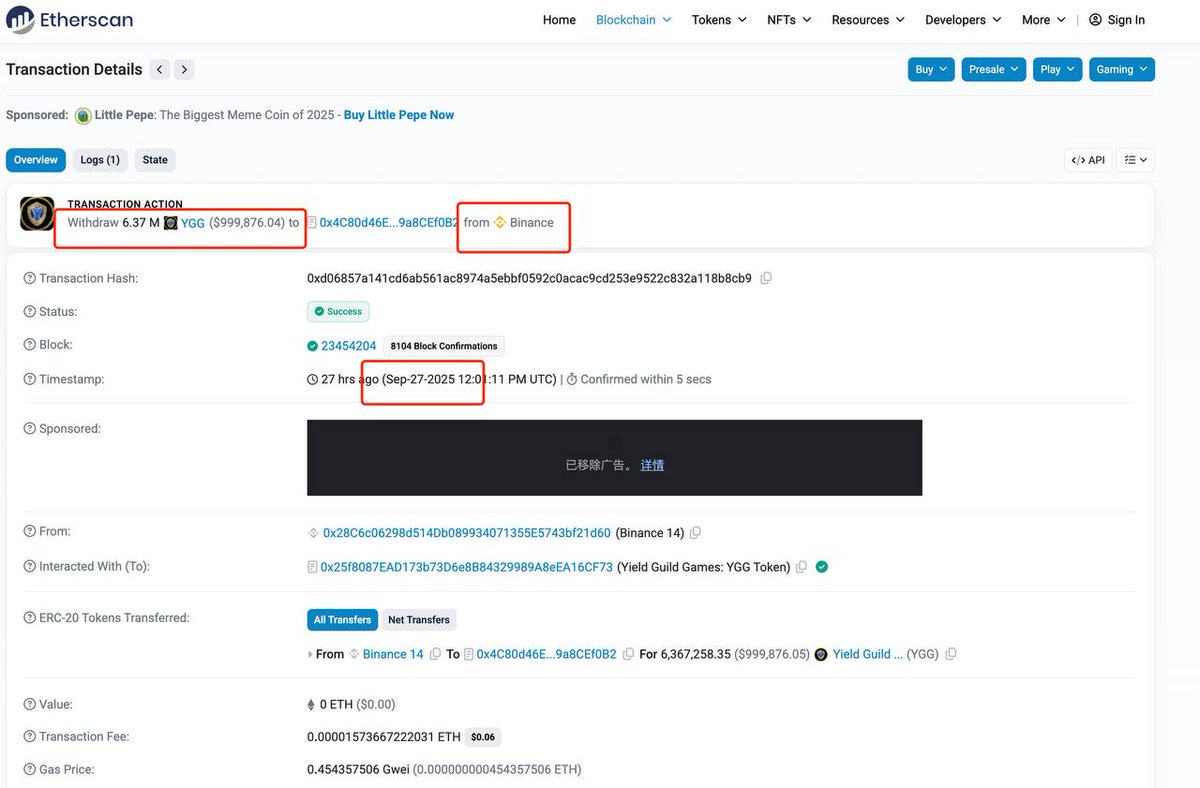
Task: Click help icon beside Gas Price
Action: click(x=29, y=770)
